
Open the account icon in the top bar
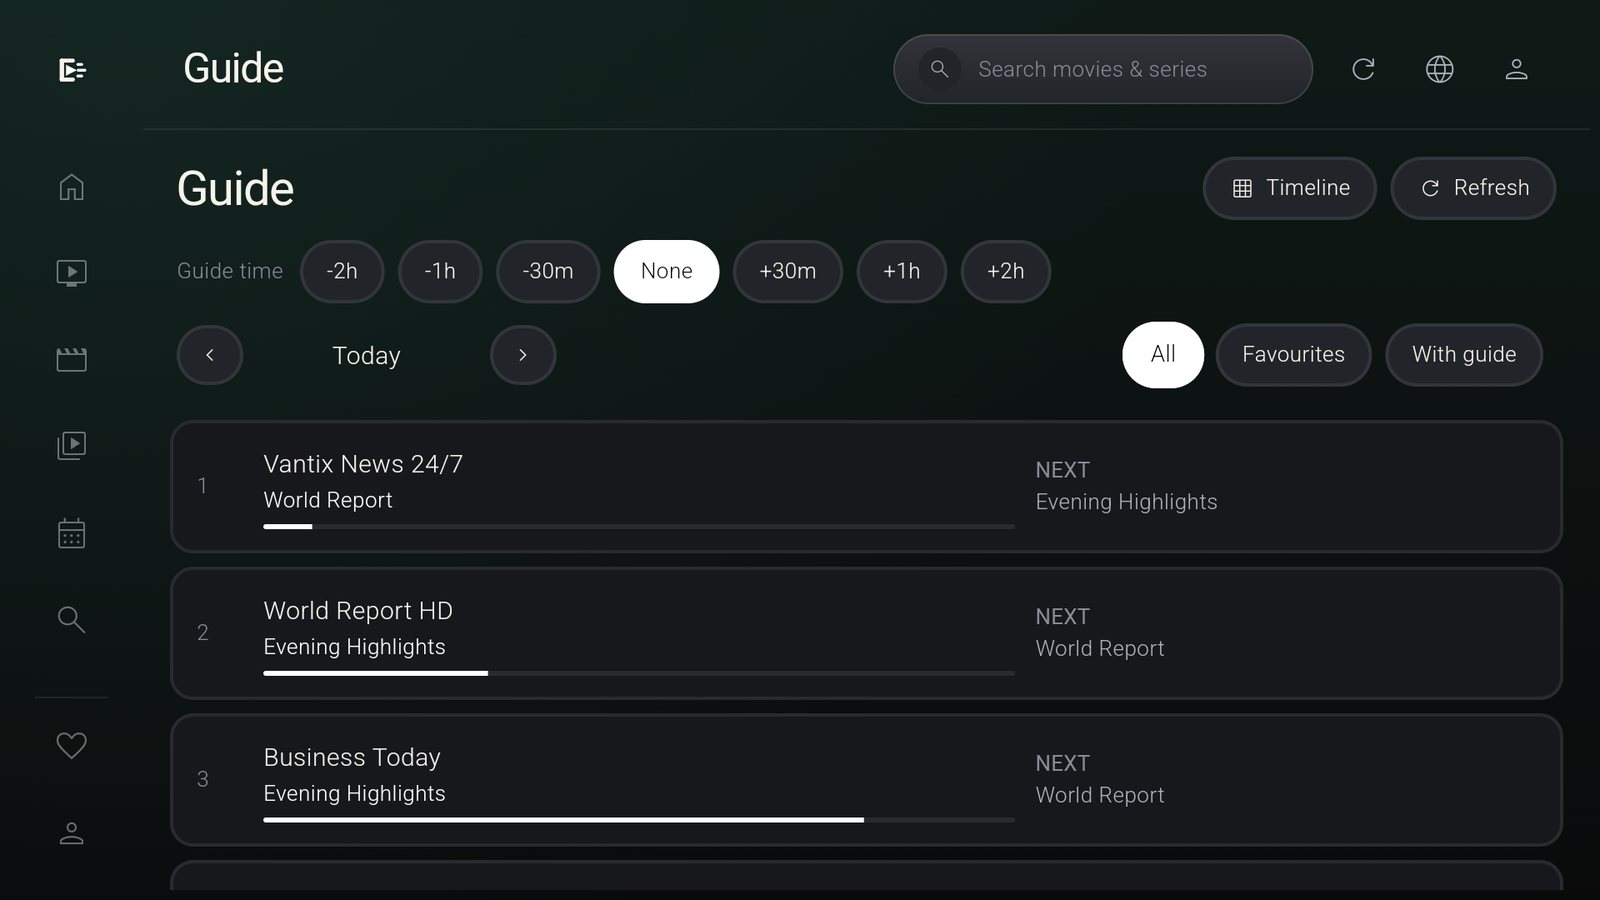pyautogui.click(x=1516, y=69)
